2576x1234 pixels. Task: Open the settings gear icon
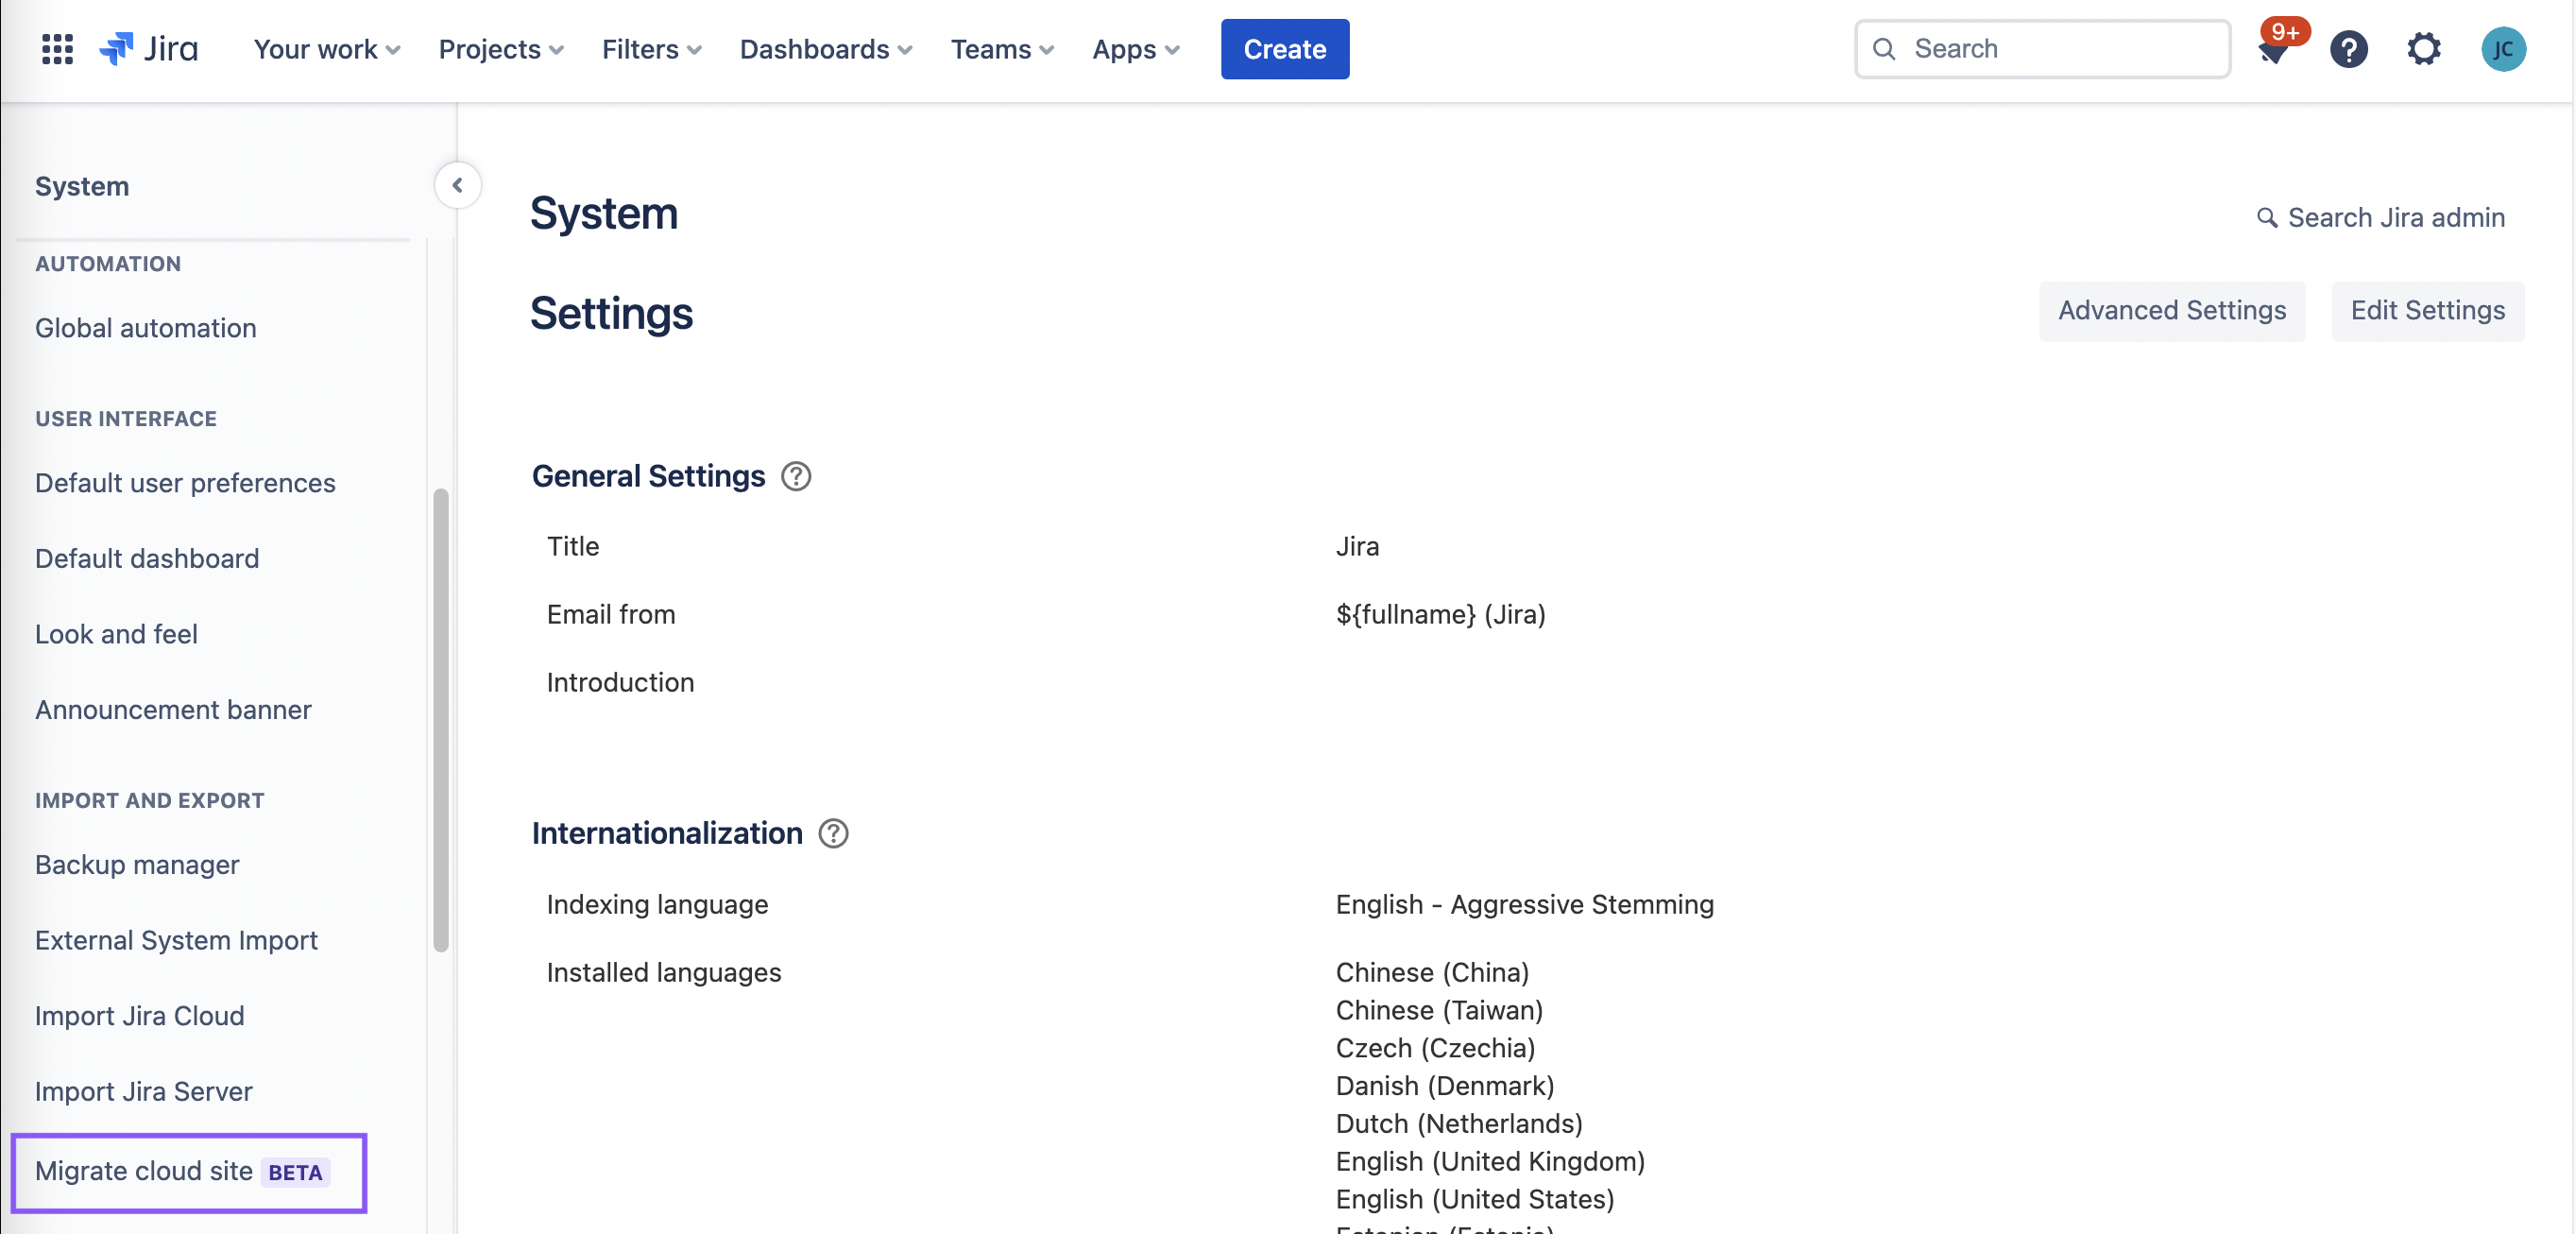pos(2423,49)
